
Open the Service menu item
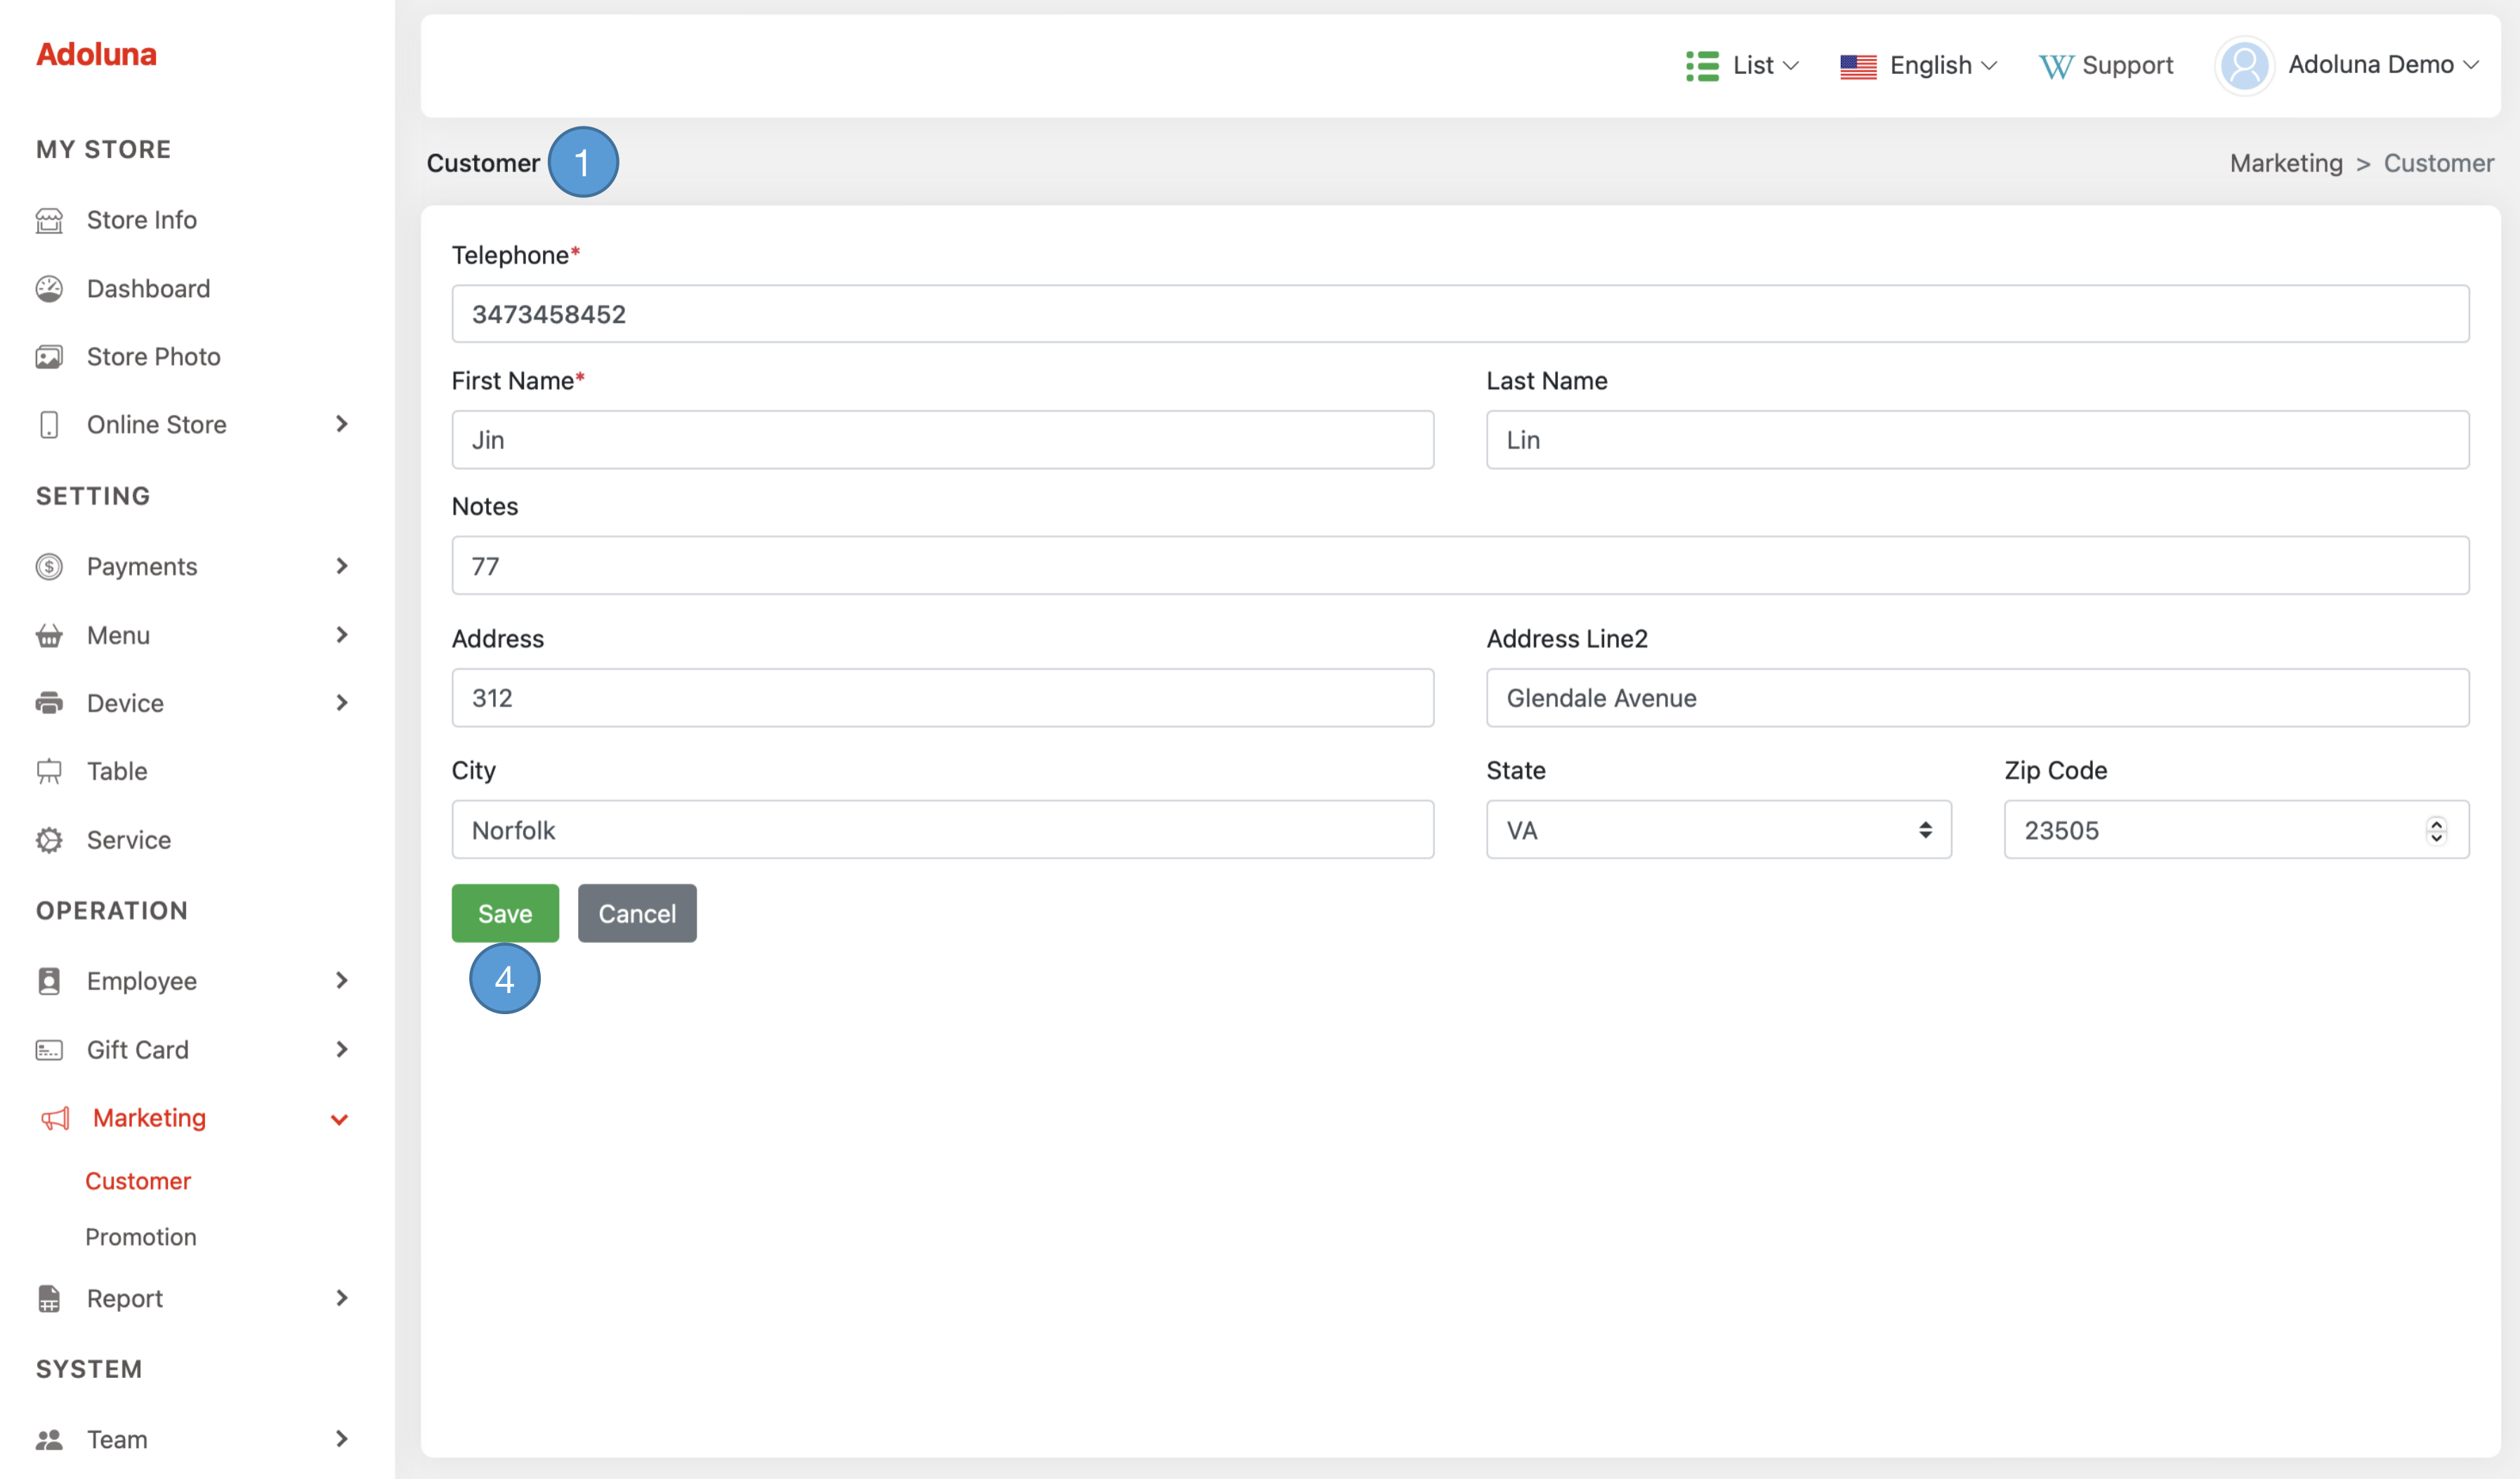128,840
